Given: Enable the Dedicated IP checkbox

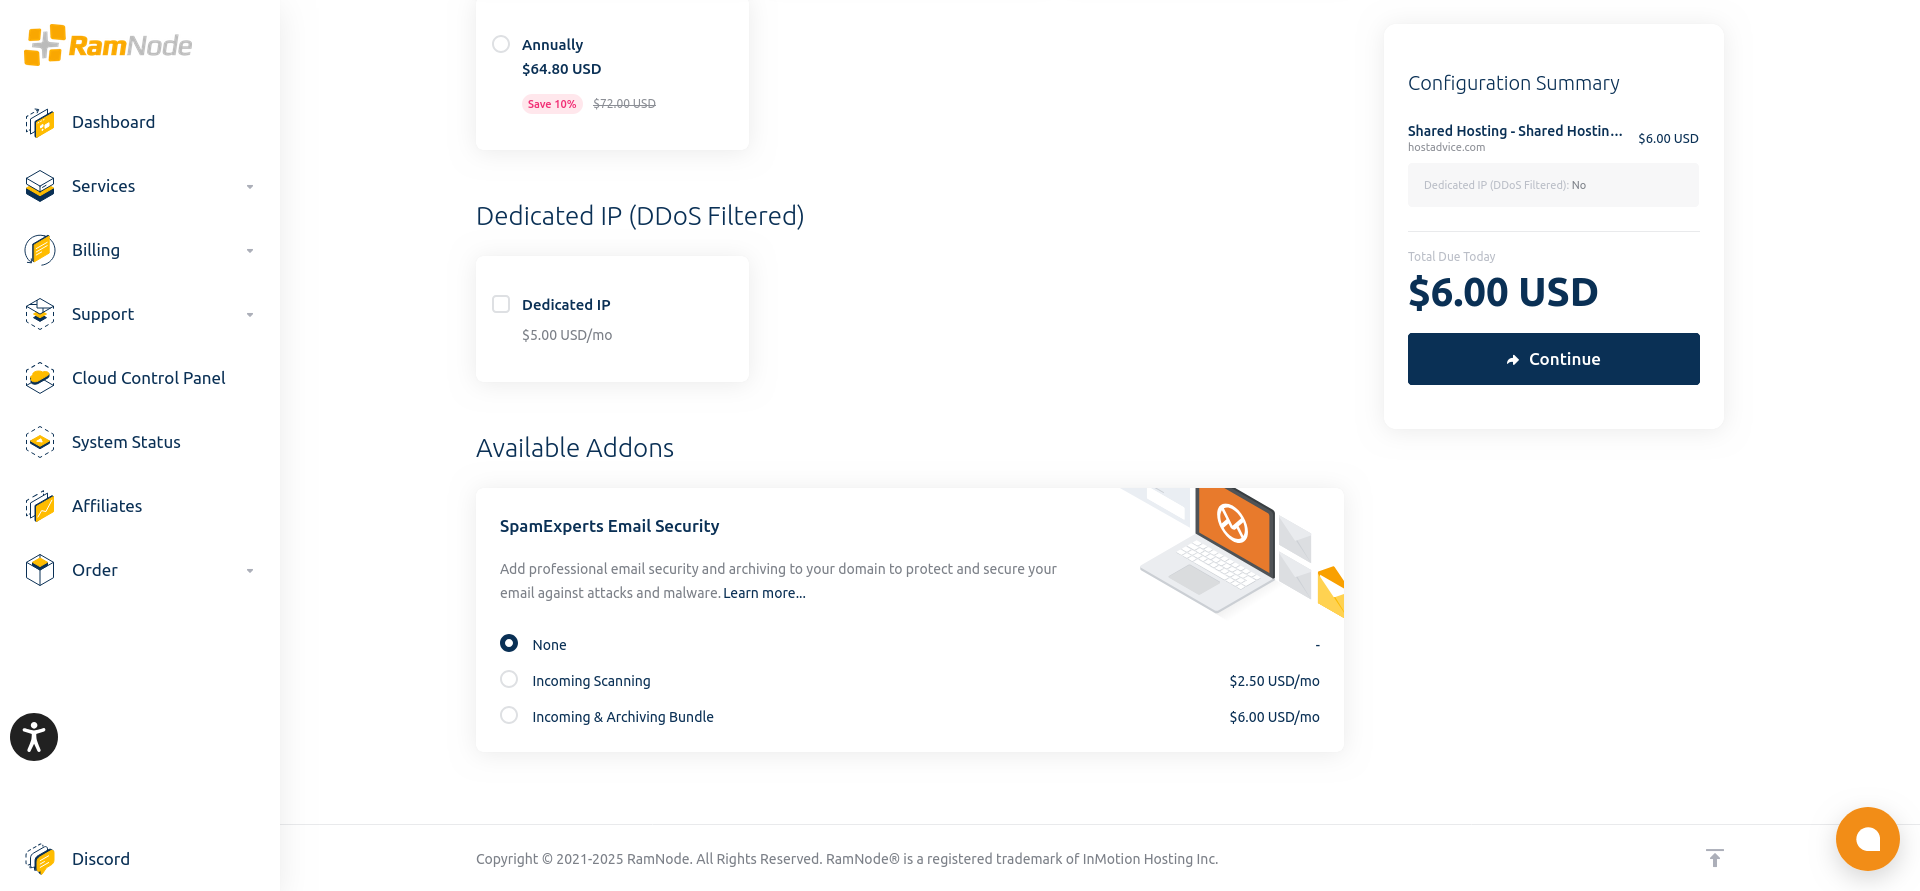Looking at the screenshot, I should (x=501, y=304).
